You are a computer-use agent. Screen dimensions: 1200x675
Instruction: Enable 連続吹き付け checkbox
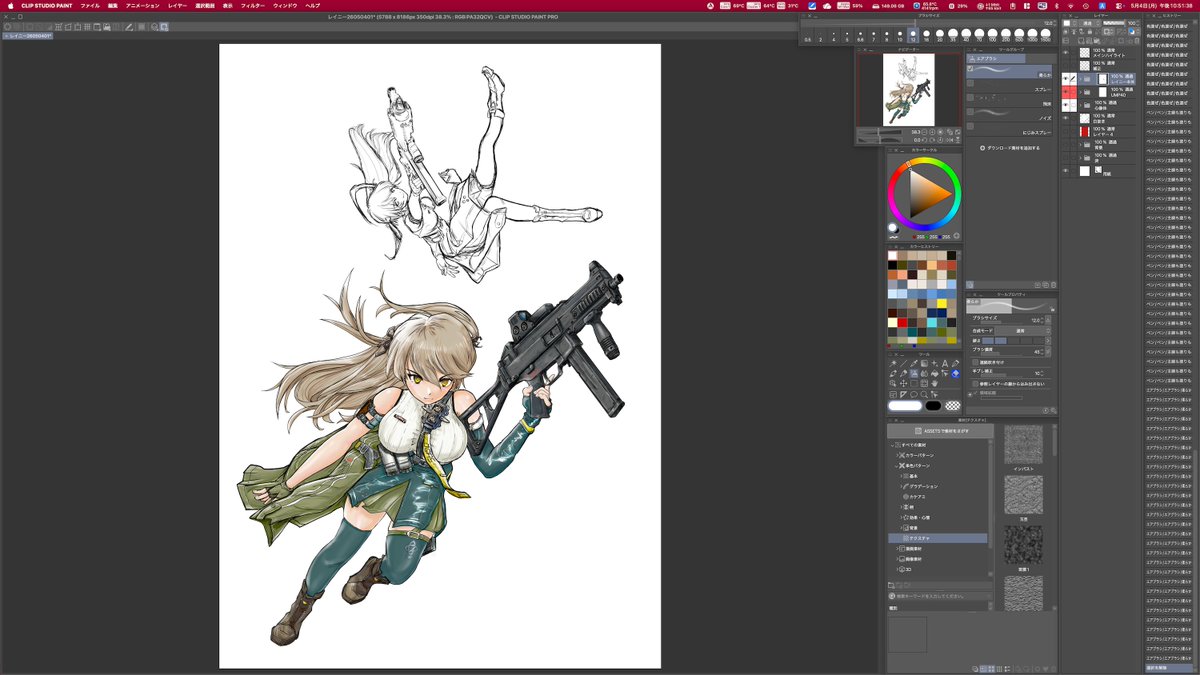tap(975, 362)
